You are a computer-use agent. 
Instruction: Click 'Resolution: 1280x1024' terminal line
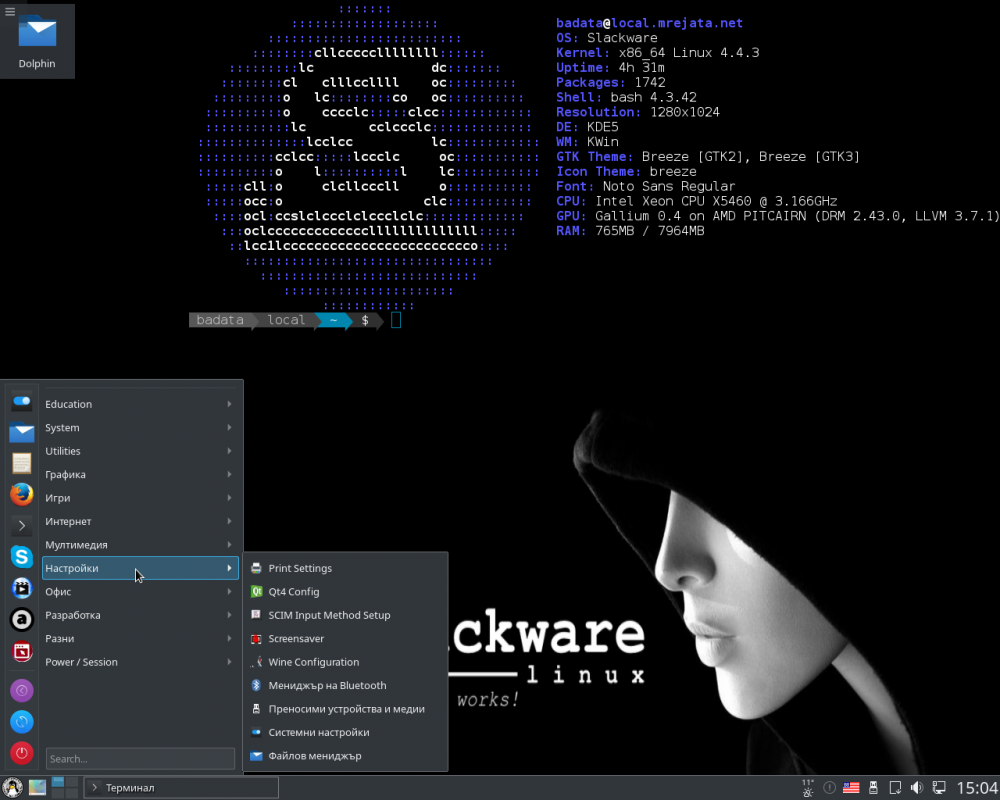(638, 112)
